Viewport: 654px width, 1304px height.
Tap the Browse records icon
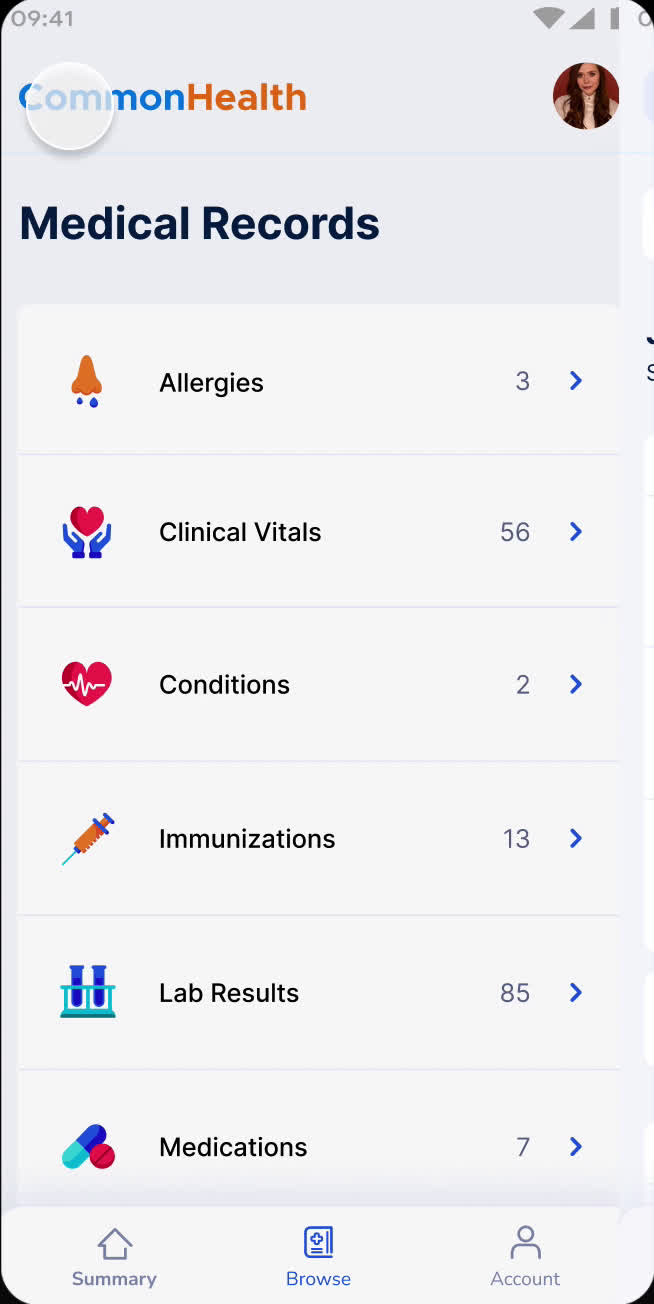click(318, 1243)
